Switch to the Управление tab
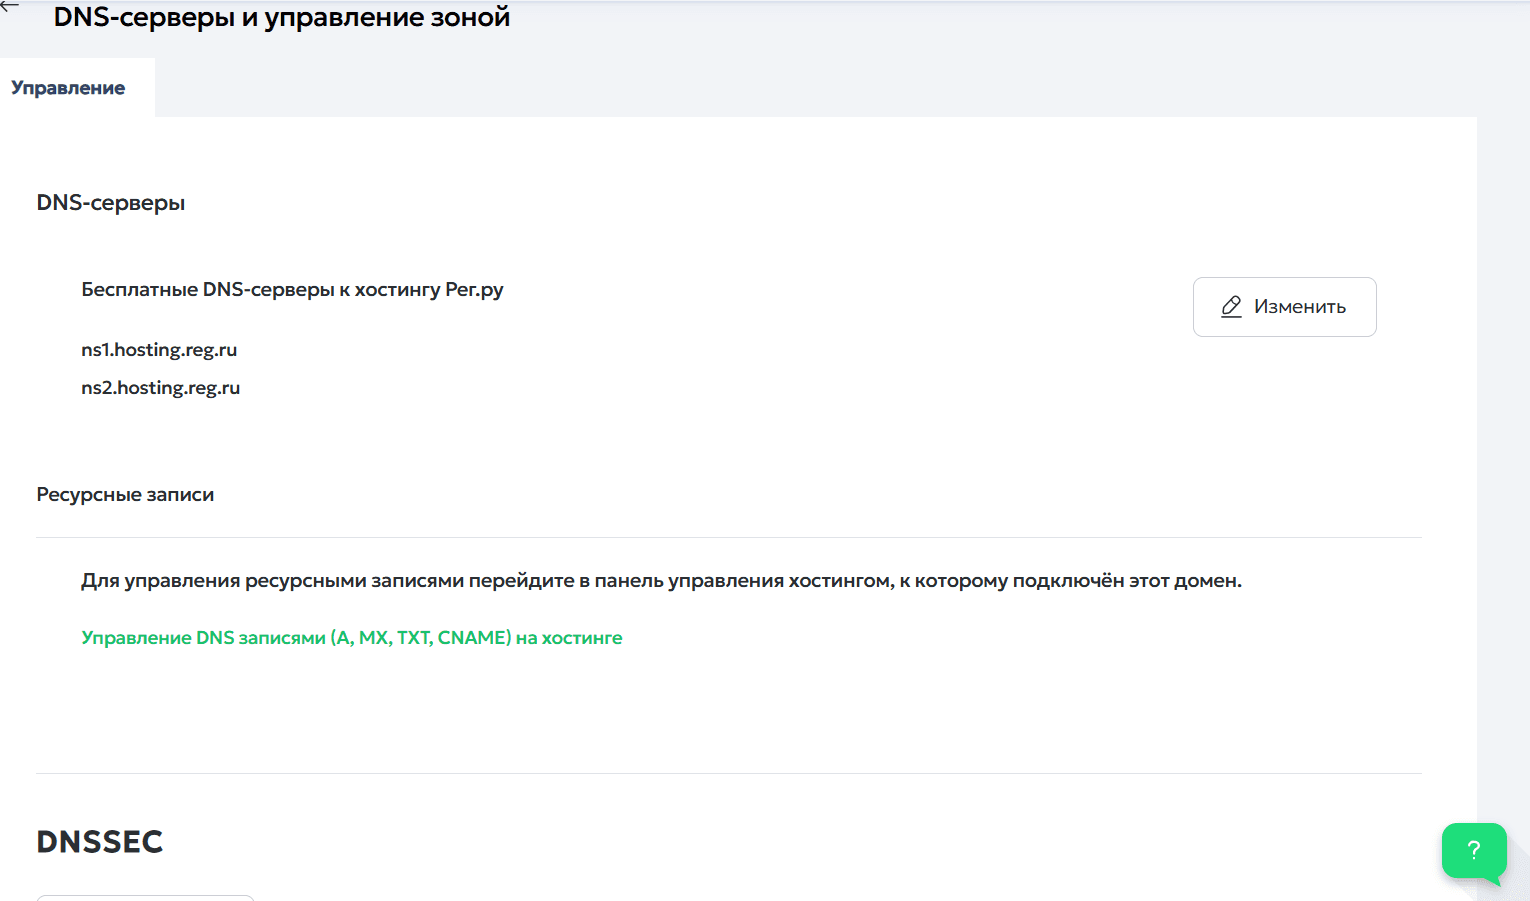Image resolution: width=1530 pixels, height=901 pixels. 68,88
